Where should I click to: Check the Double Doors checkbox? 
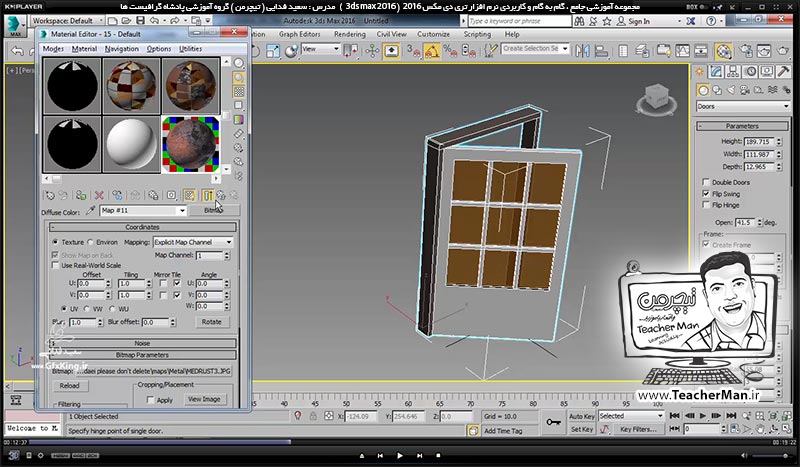(x=706, y=182)
